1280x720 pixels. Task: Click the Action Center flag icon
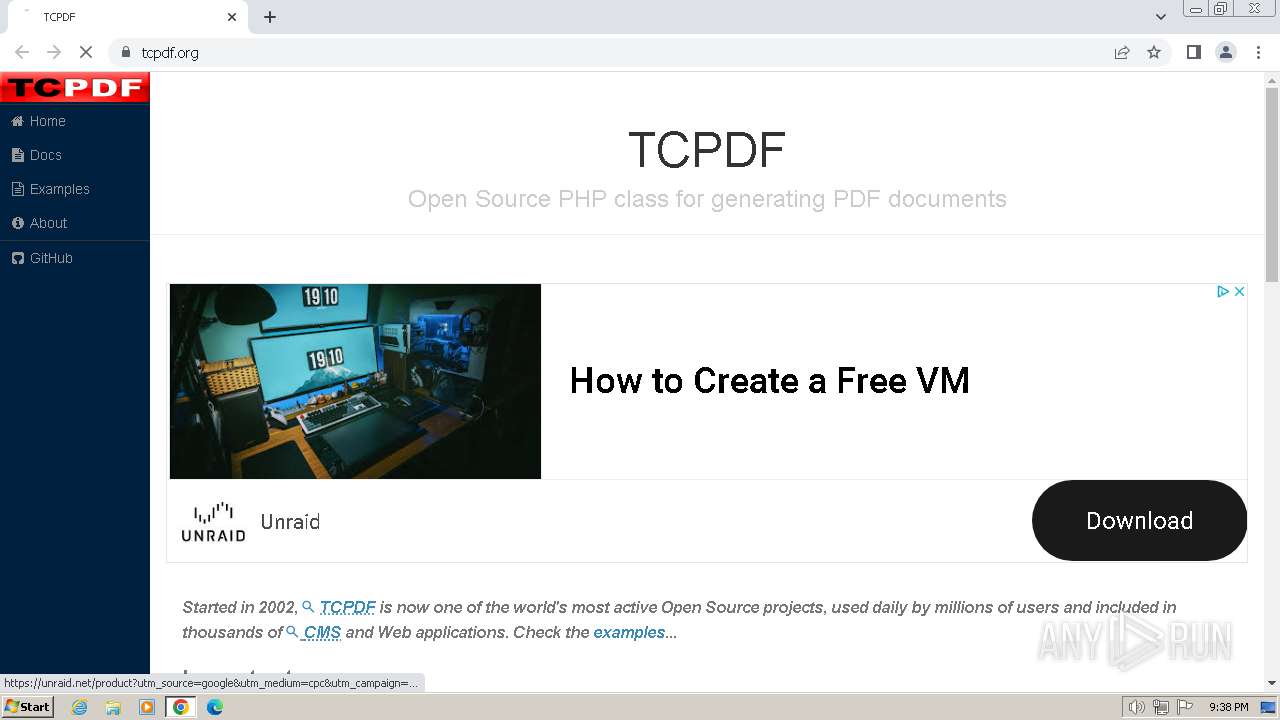tap(1185, 707)
